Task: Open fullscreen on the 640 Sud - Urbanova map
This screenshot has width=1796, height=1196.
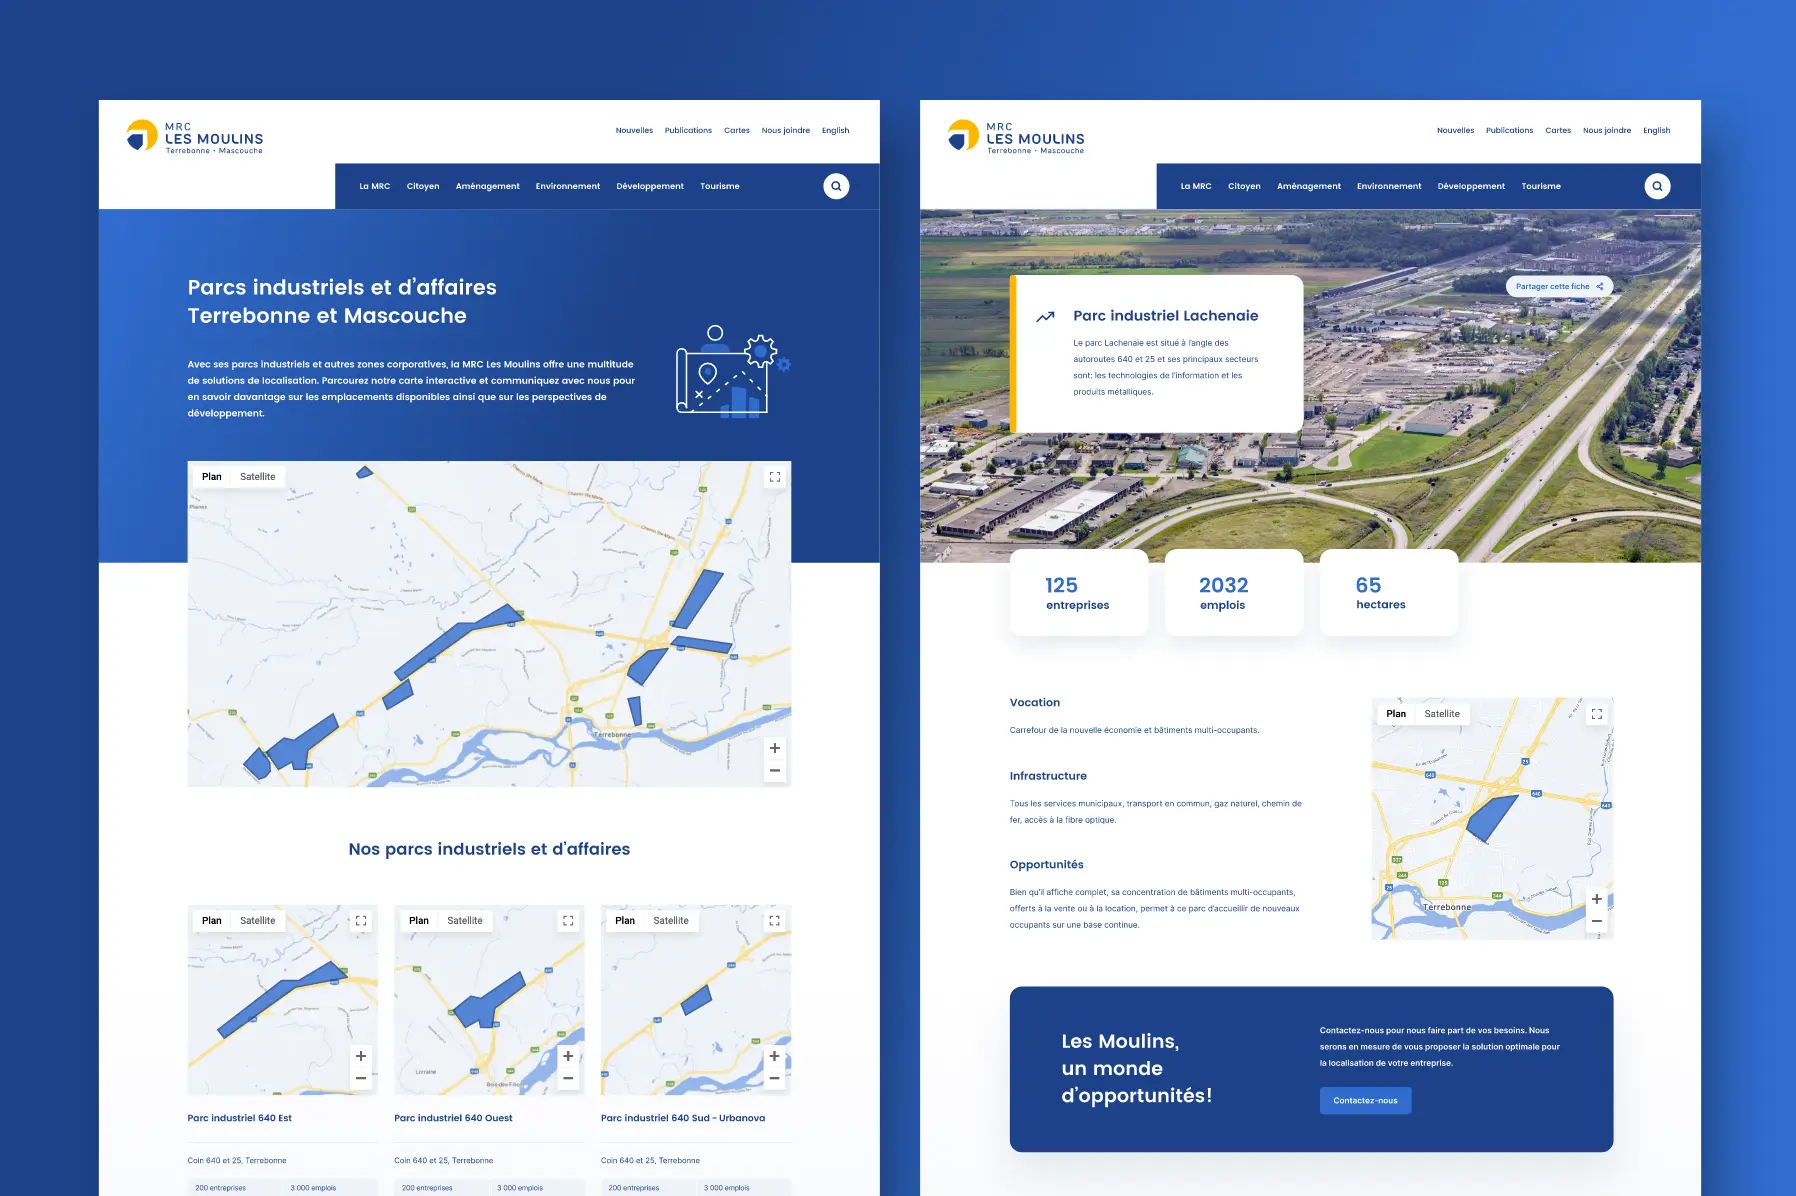Action: point(775,921)
